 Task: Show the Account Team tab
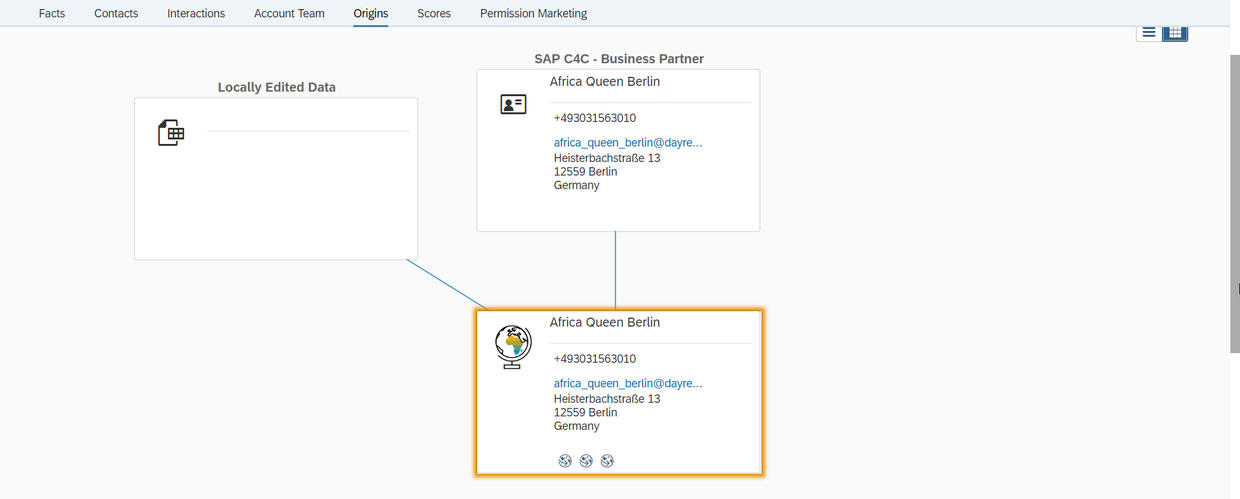(x=289, y=14)
